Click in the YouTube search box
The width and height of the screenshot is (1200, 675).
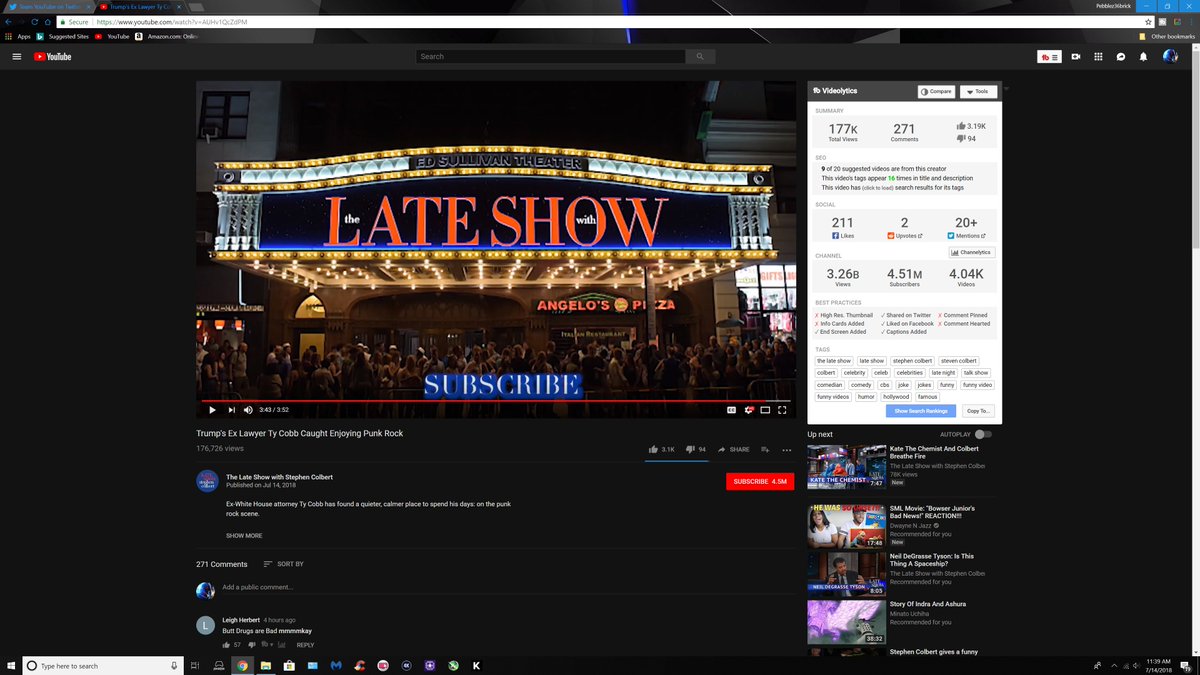pyautogui.click(x=550, y=56)
